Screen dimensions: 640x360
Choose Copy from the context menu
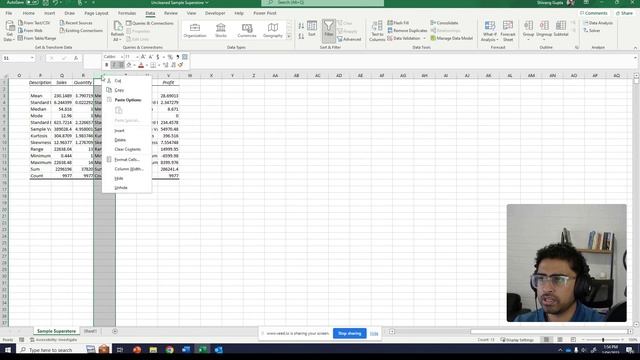(x=127, y=90)
